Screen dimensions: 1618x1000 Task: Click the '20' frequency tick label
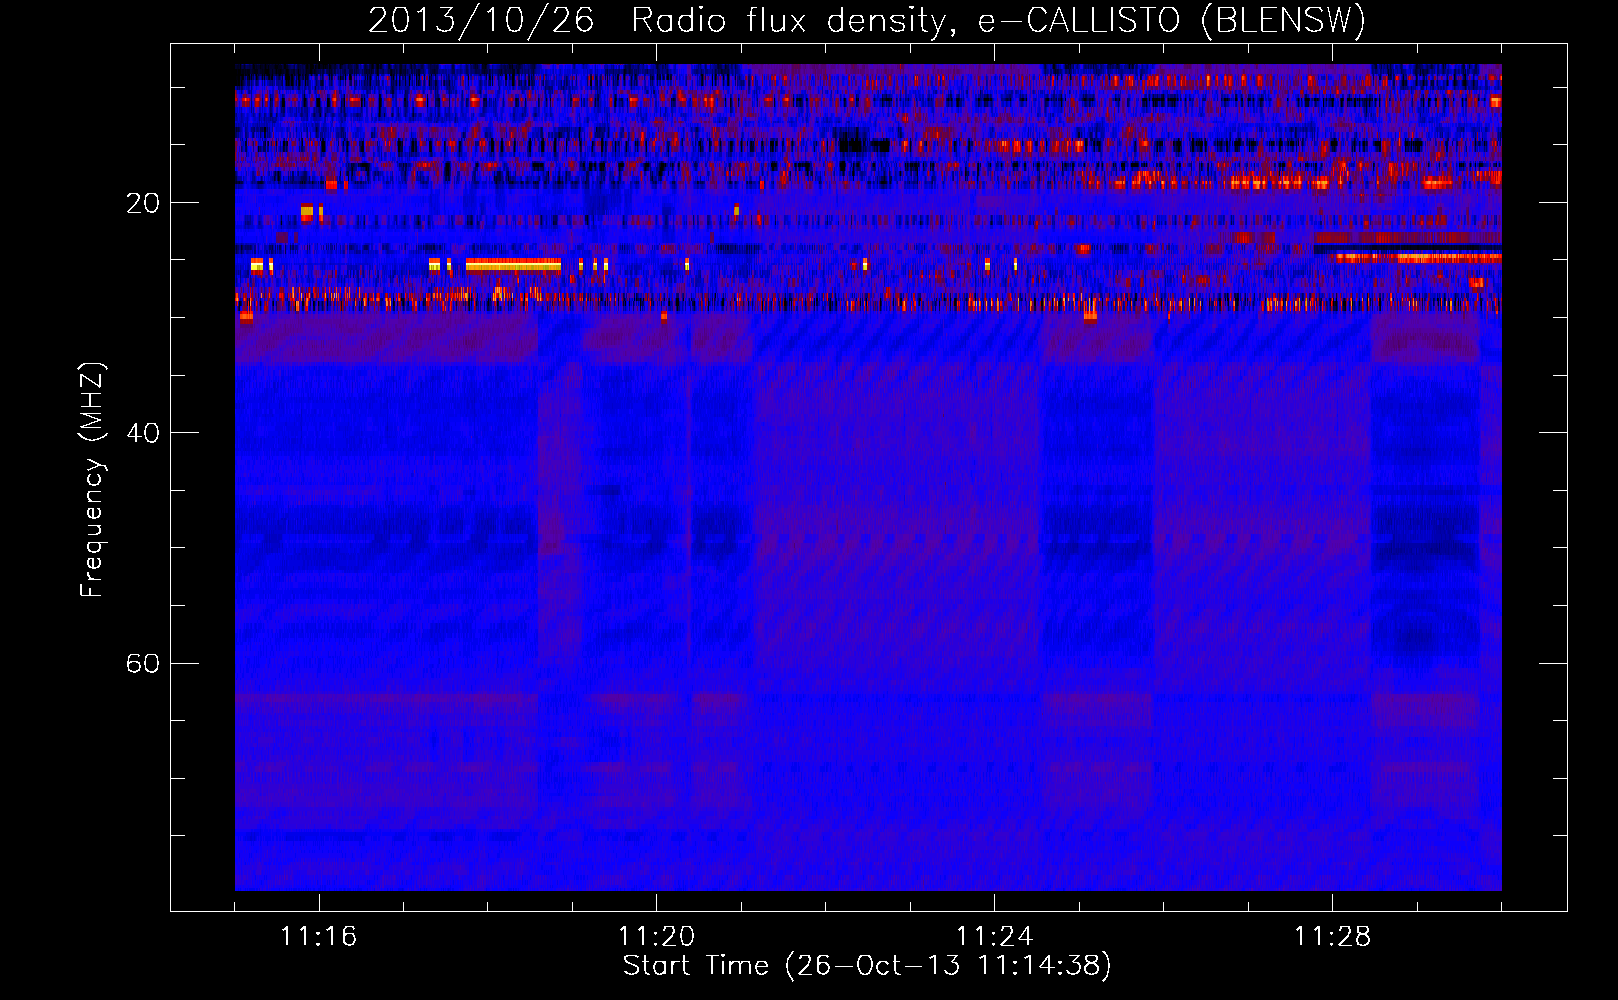(142, 203)
